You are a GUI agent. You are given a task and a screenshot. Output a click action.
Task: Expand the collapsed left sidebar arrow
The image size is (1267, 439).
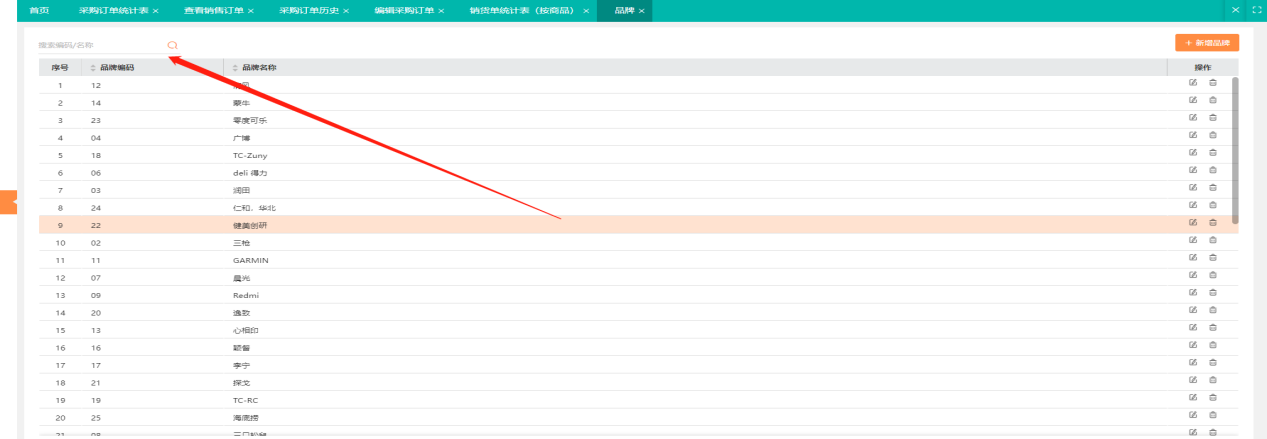click(x=8, y=201)
